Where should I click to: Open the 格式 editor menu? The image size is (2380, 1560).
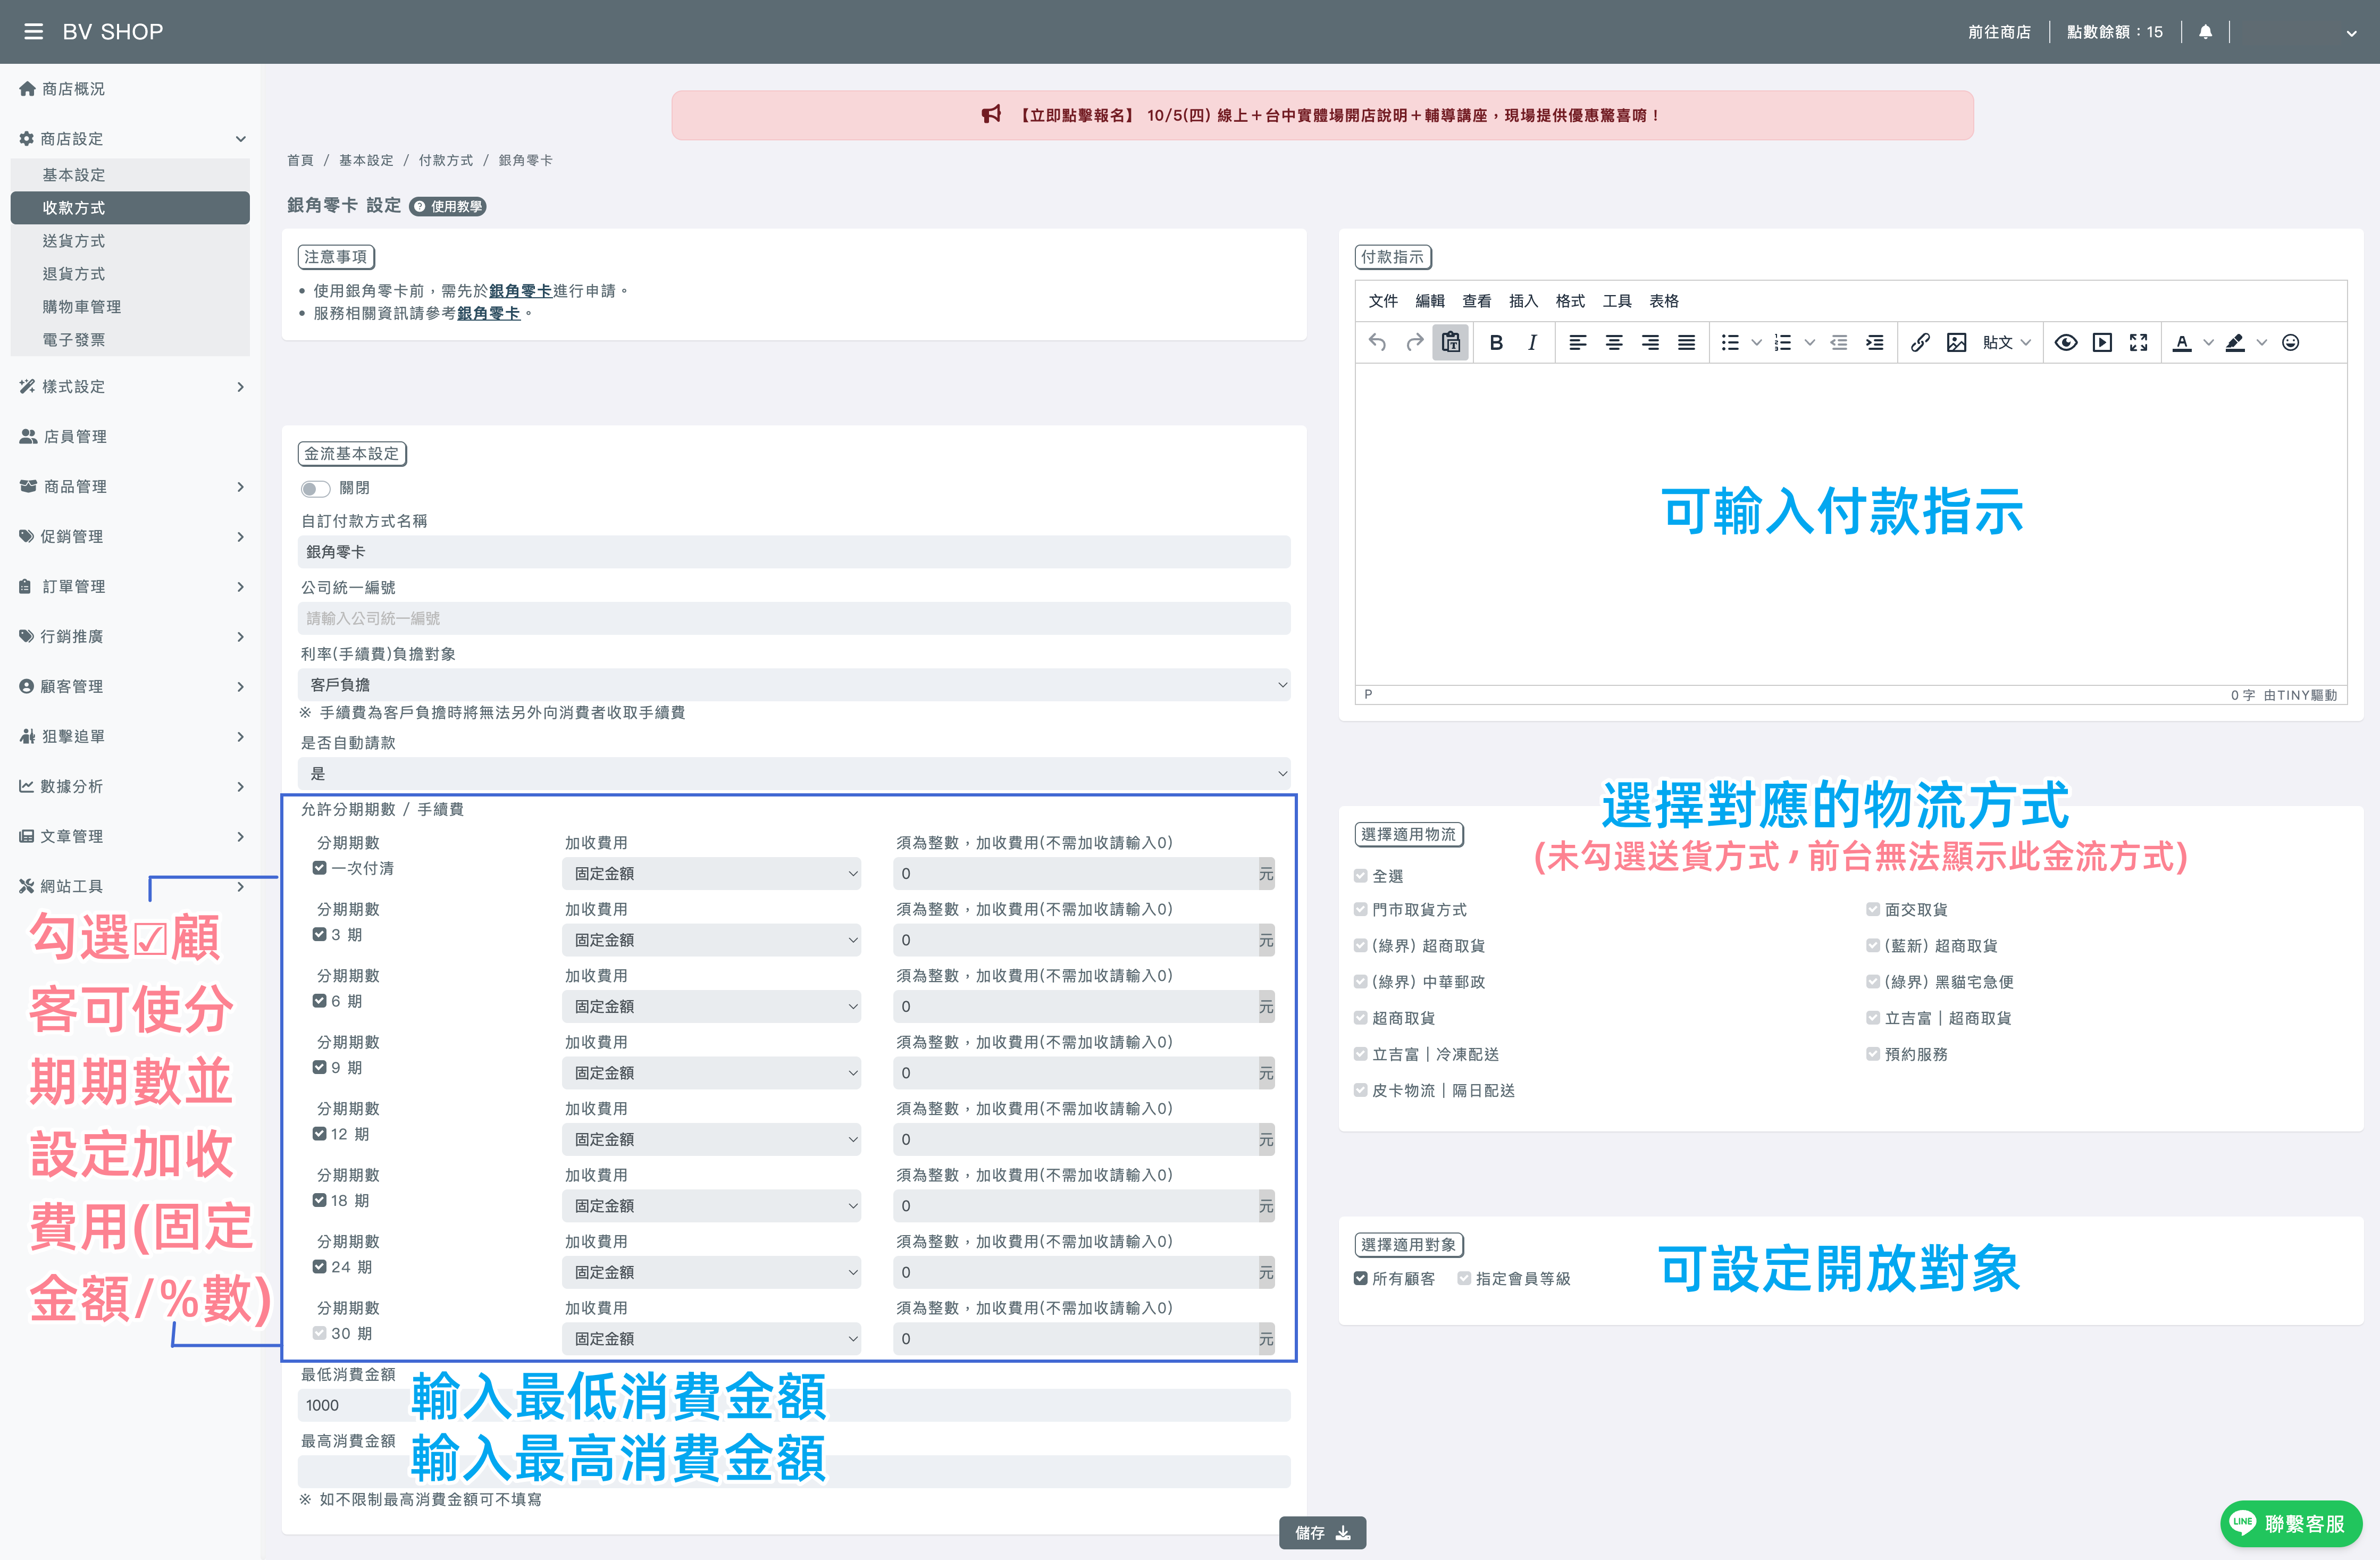1570,301
